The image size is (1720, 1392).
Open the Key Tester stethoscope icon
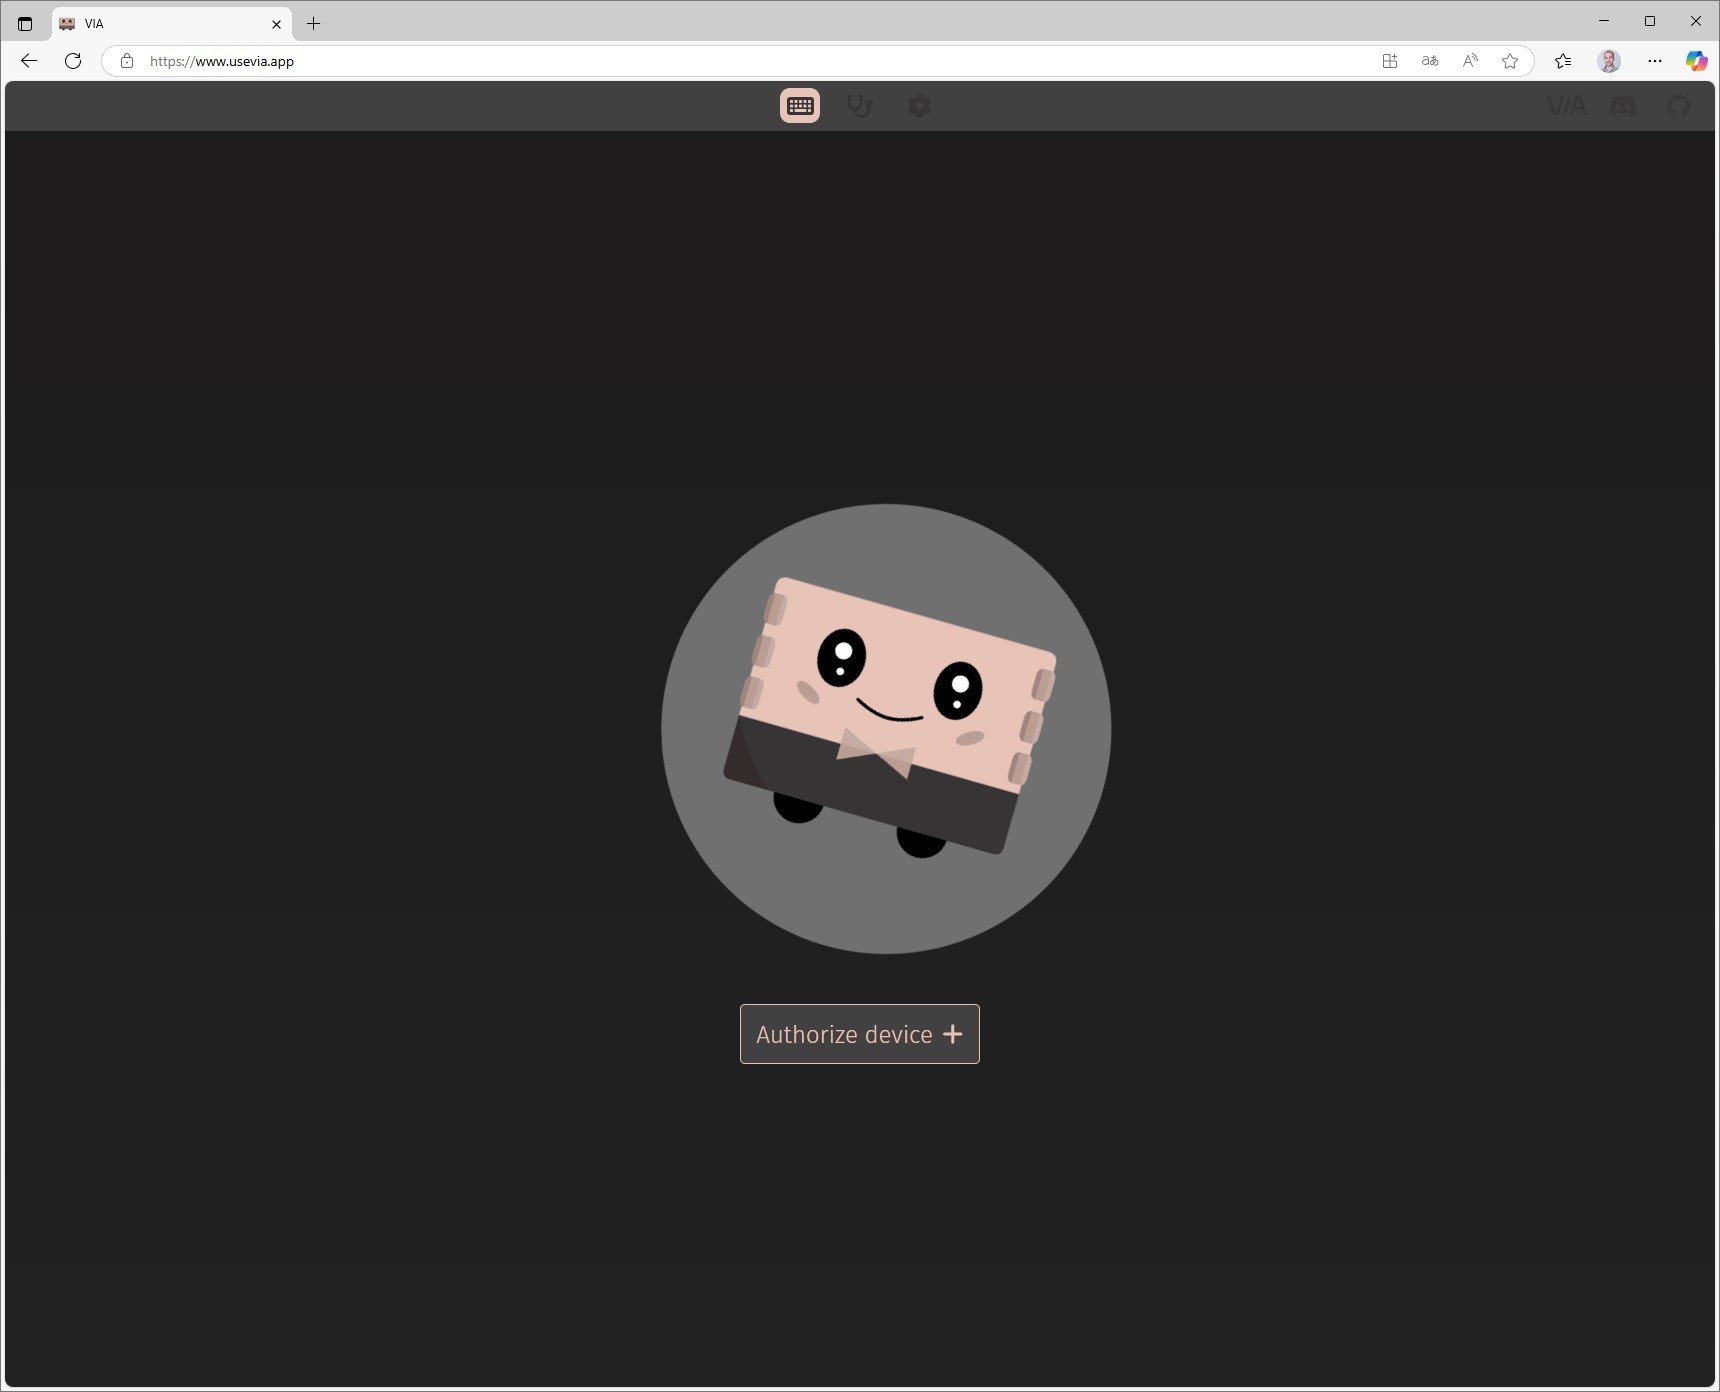point(860,106)
